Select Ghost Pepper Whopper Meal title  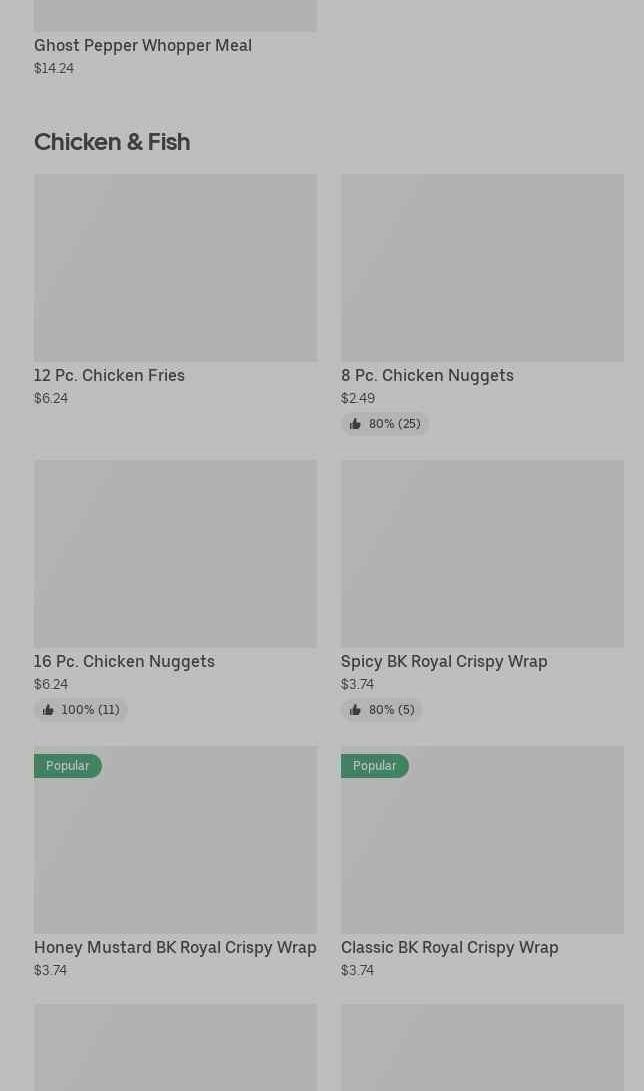143,45
